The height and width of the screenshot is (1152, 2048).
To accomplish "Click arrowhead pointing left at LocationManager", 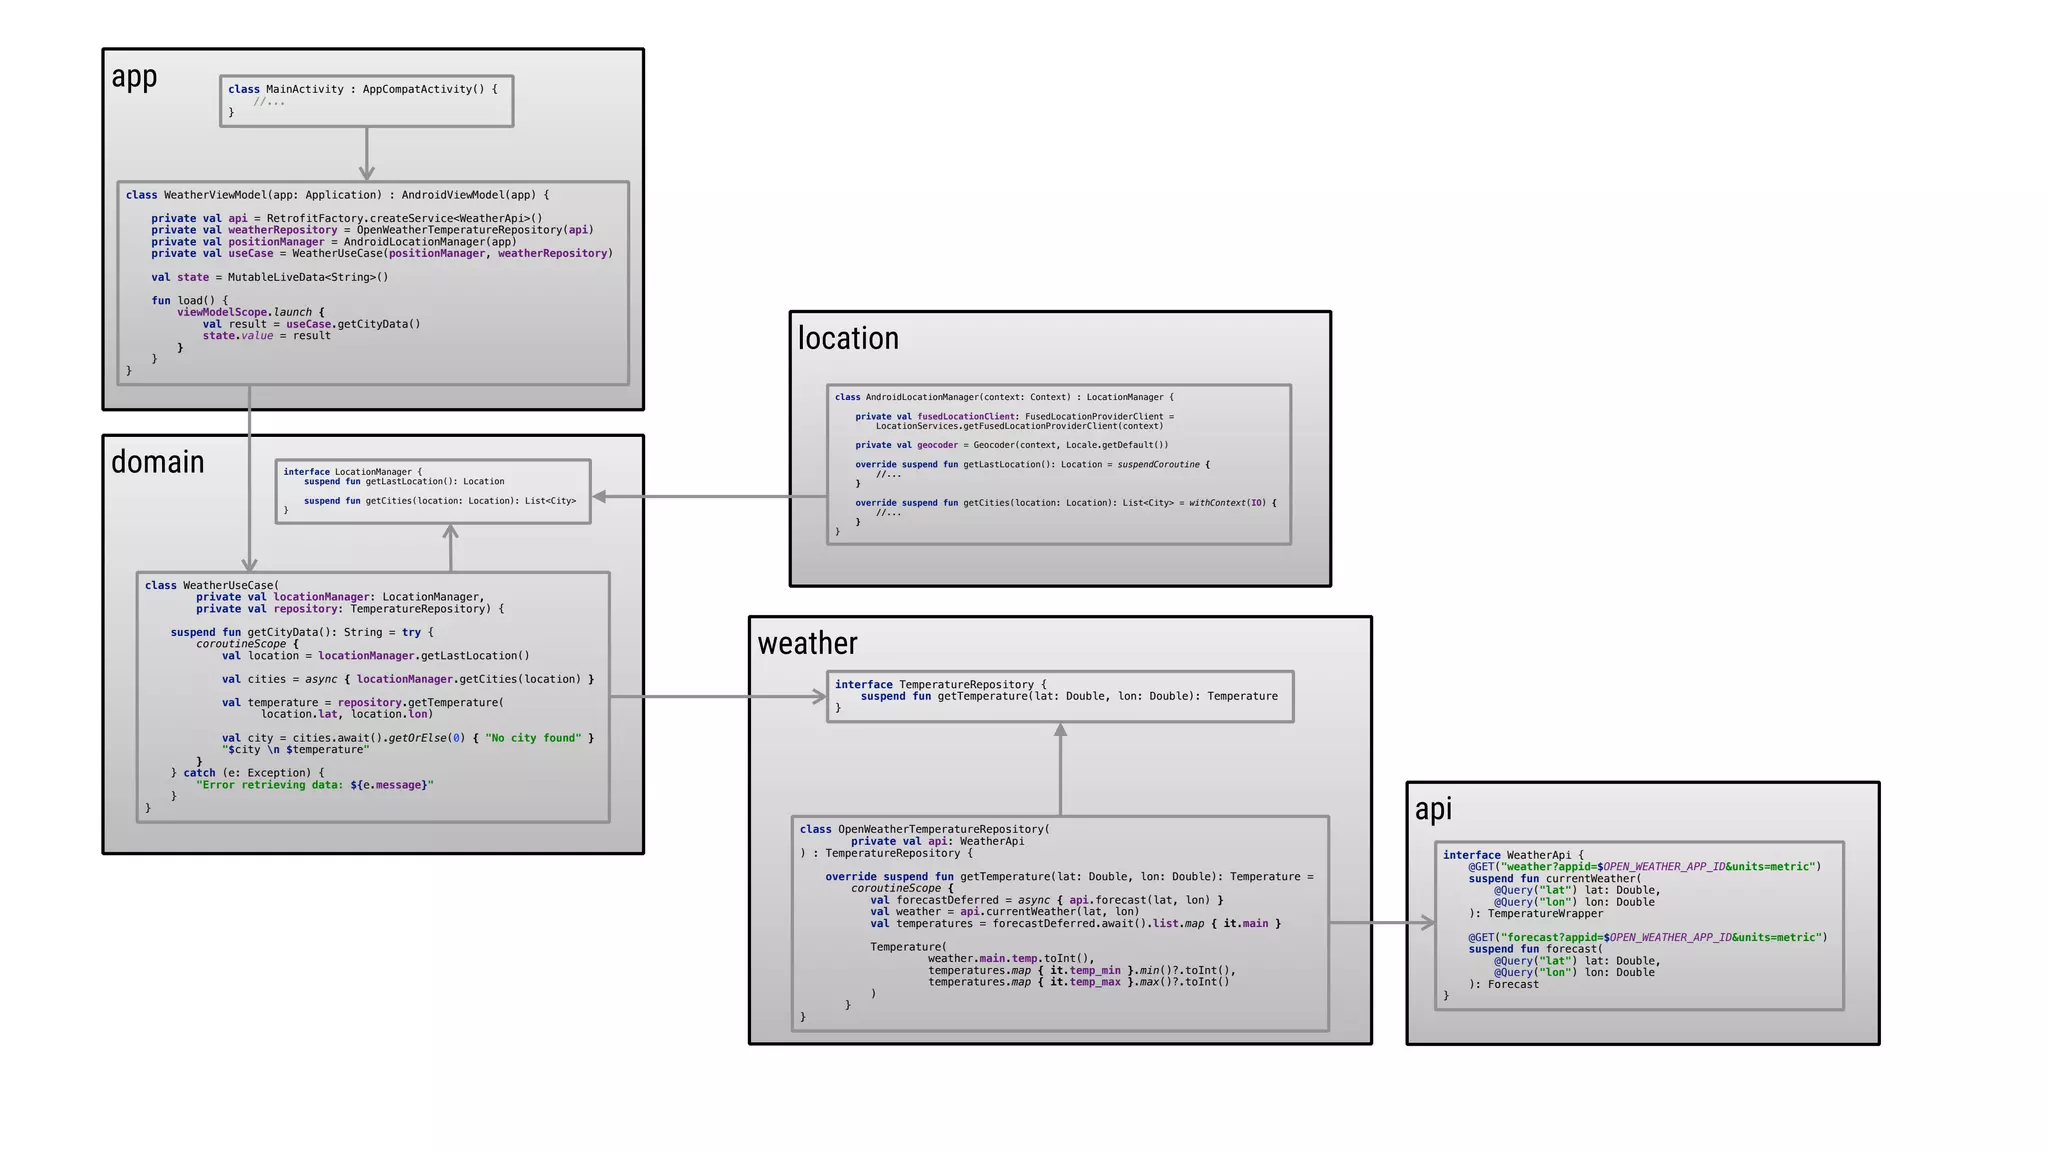I will tap(600, 496).
